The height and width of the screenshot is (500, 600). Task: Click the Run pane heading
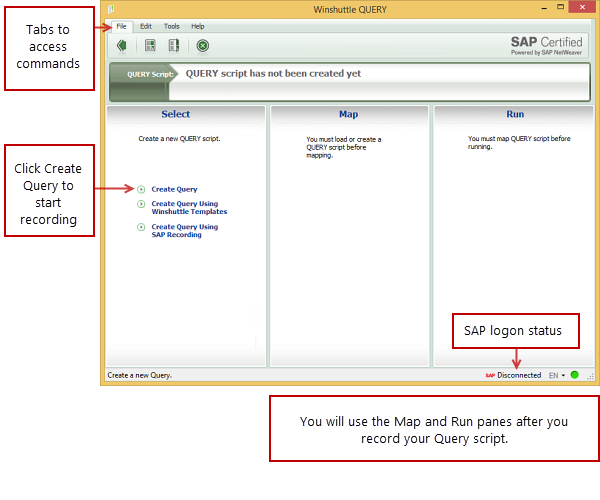(x=515, y=114)
